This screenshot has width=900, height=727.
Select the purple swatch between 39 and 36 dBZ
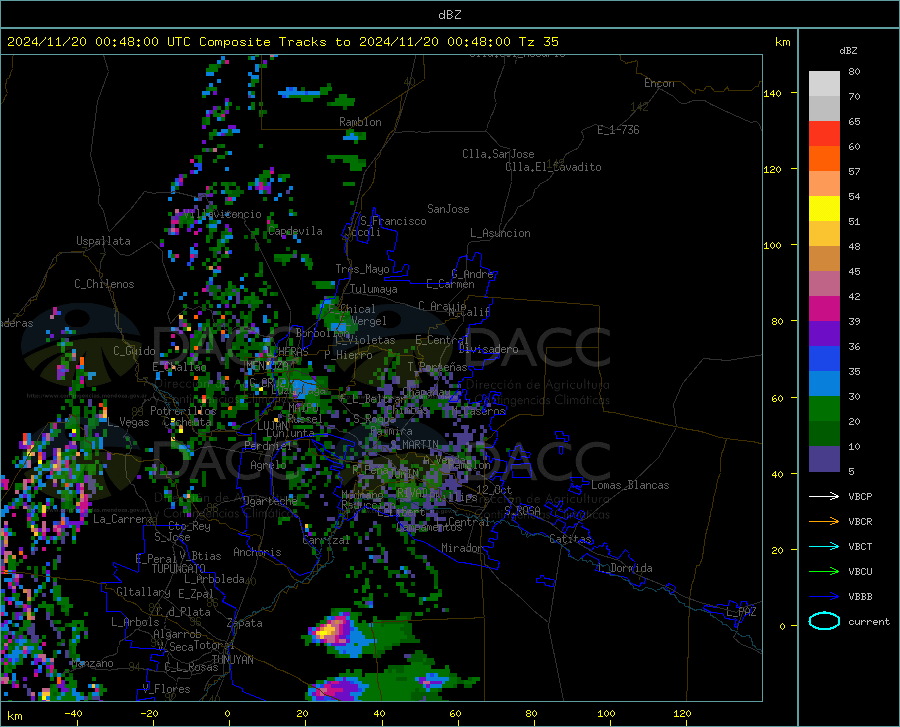[x=824, y=334]
